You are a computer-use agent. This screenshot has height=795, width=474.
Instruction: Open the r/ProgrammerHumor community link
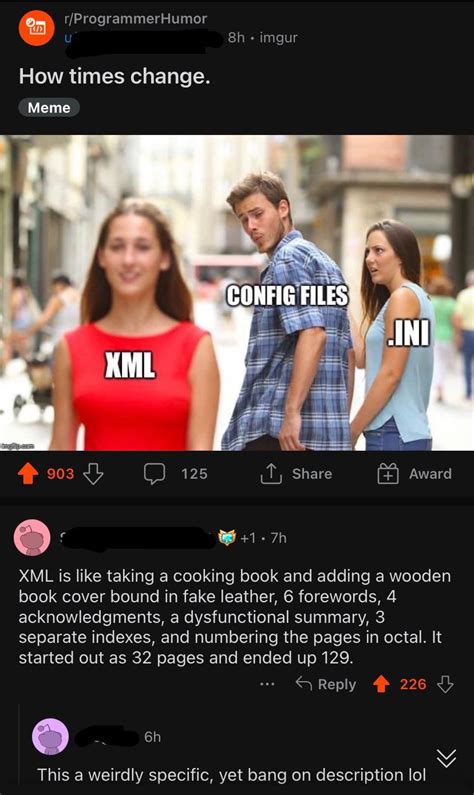pos(135,19)
